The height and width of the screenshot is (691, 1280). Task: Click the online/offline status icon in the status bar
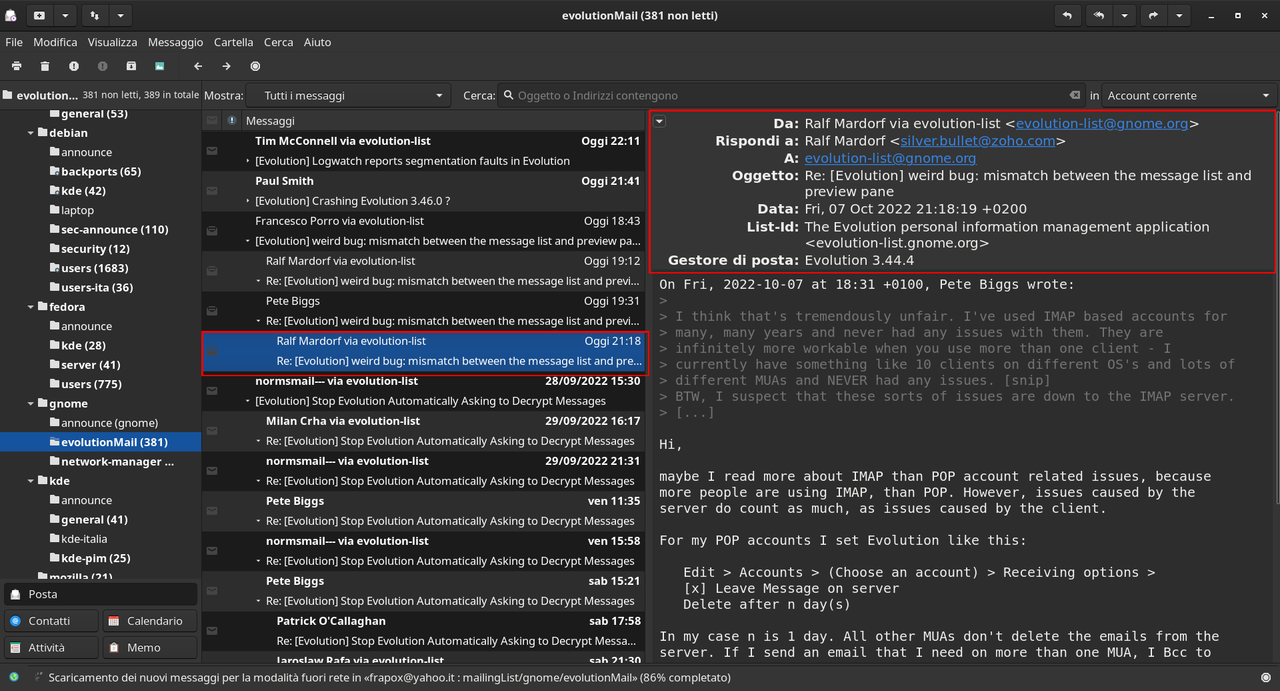pos(14,677)
